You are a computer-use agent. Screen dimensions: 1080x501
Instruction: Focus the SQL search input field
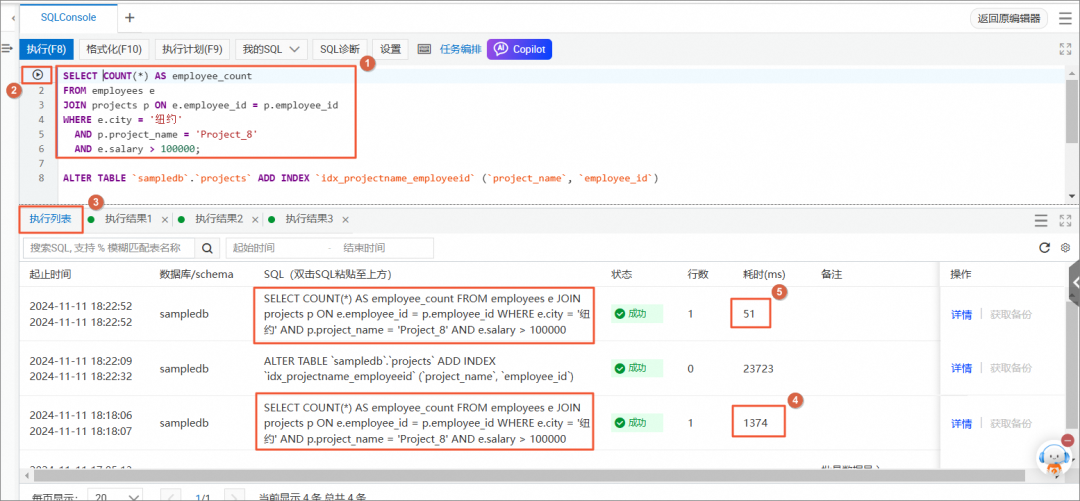click(x=110, y=248)
